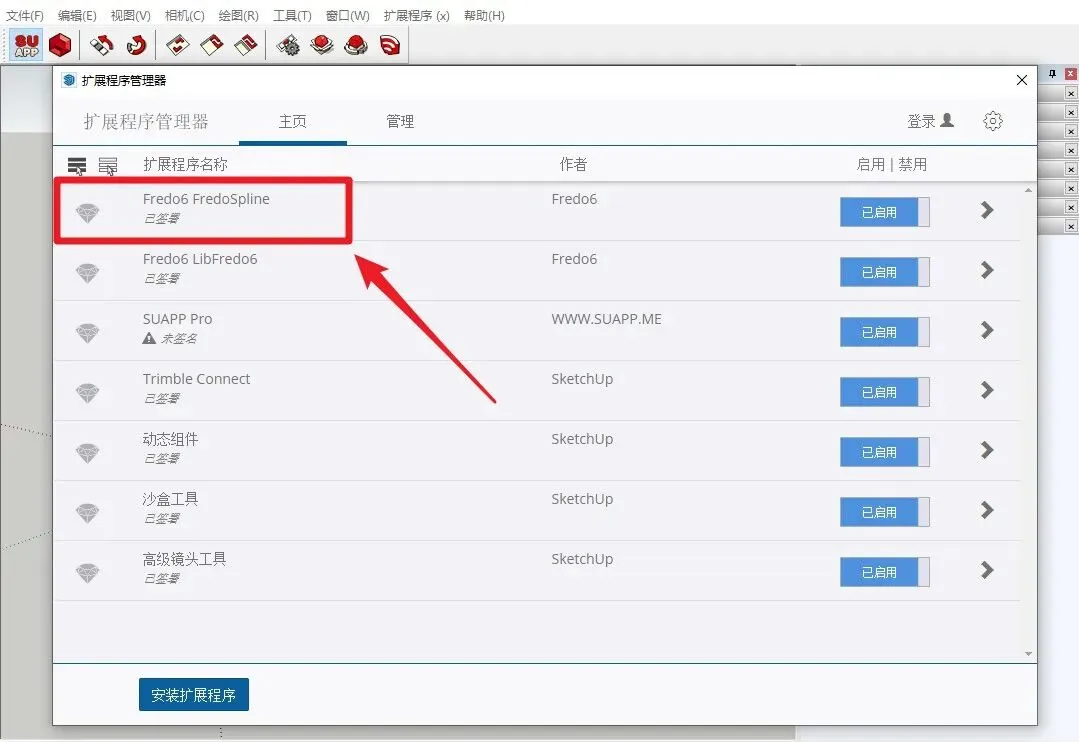Click the toolbar icon with right-curving red swirl arrow
Image resolution: width=1079 pixels, height=742 pixels.
pyautogui.click(x=137, y=45)
